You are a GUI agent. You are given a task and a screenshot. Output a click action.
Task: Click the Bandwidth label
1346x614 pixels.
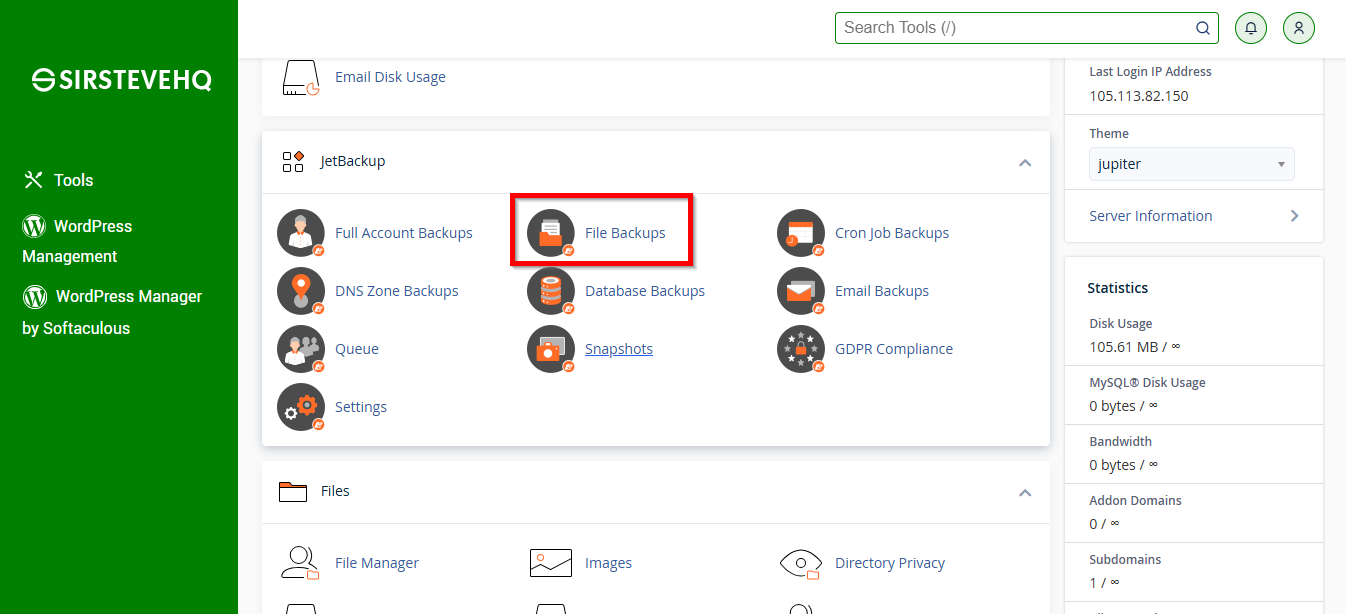[x=1121, y=442]
